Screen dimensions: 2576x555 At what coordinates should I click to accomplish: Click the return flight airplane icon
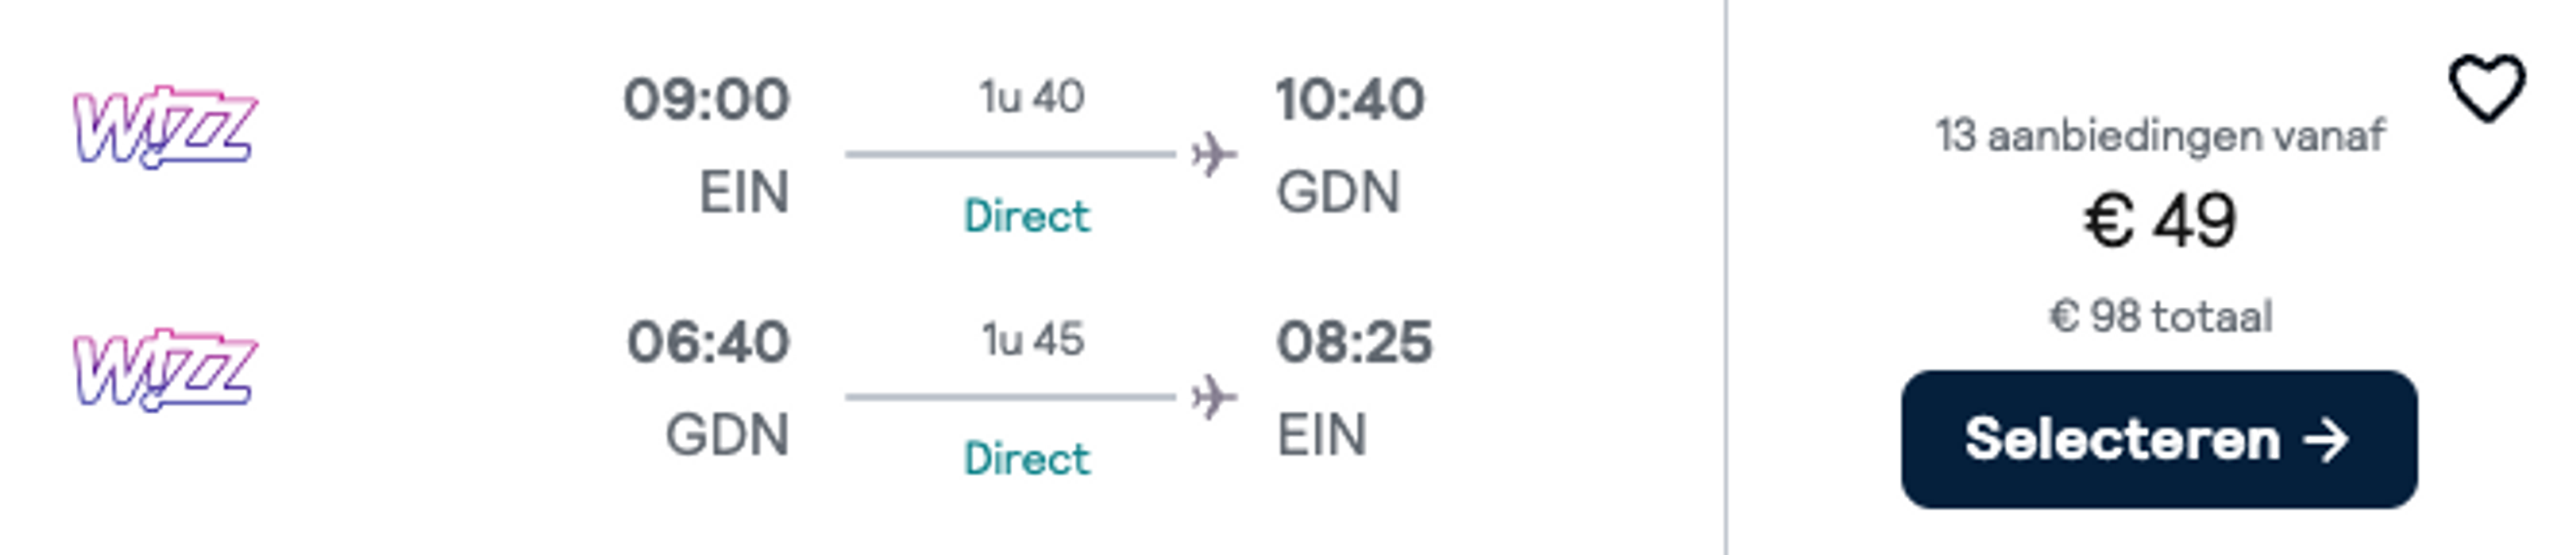(1214, 397)
